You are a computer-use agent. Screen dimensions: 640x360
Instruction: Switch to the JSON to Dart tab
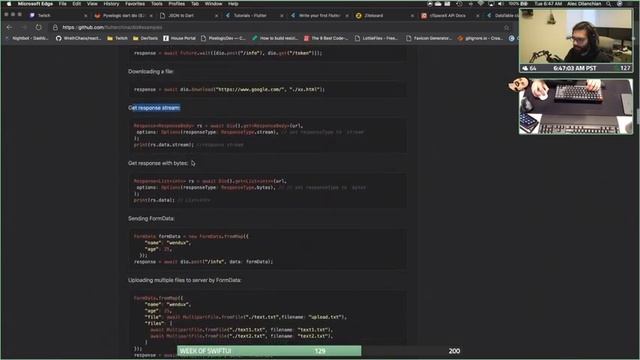click(188, 16)
